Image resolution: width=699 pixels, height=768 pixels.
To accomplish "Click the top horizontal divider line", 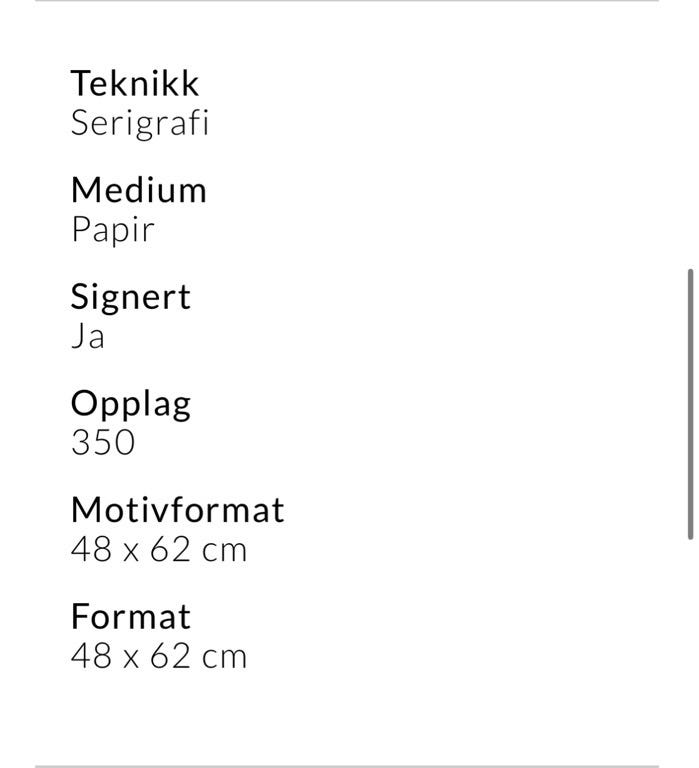I will 346,1.
